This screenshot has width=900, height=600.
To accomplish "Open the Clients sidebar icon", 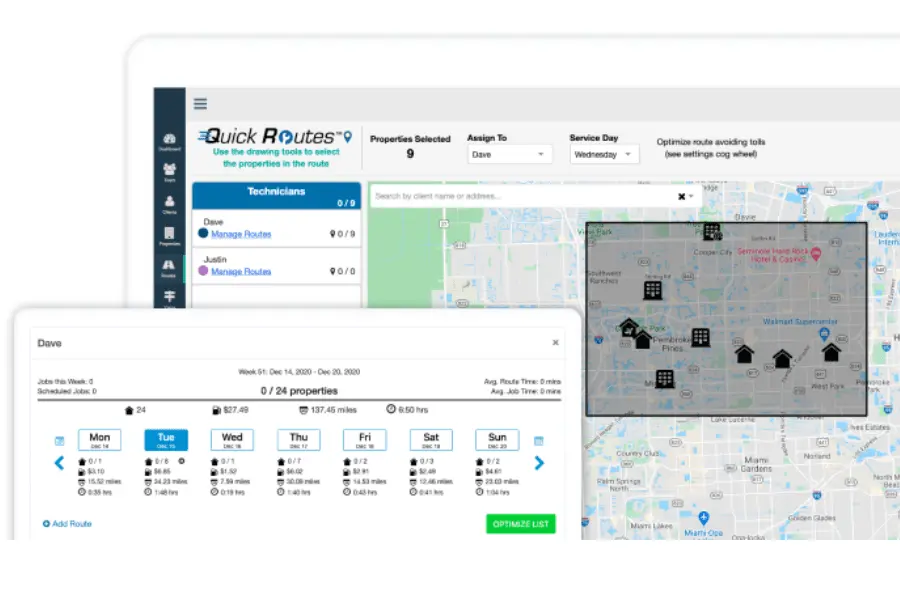I will pos(169,204).
